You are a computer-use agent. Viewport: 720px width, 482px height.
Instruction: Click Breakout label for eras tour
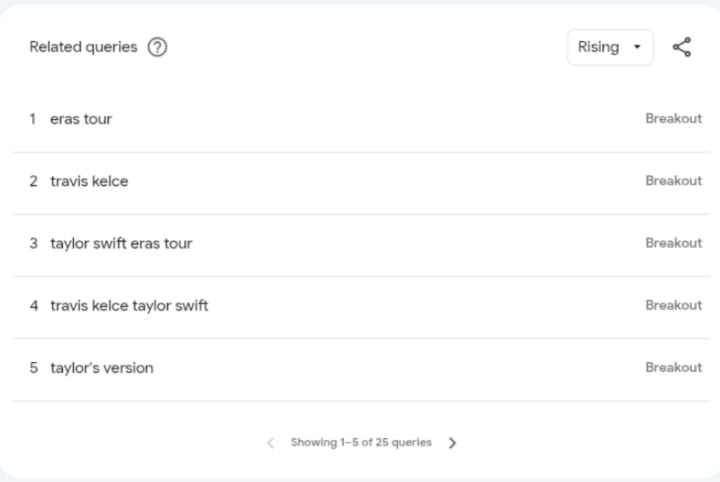(673, 118)
